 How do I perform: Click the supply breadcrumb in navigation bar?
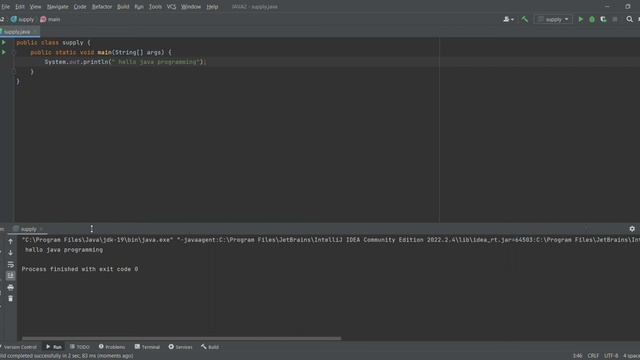(x=22, y=19)
